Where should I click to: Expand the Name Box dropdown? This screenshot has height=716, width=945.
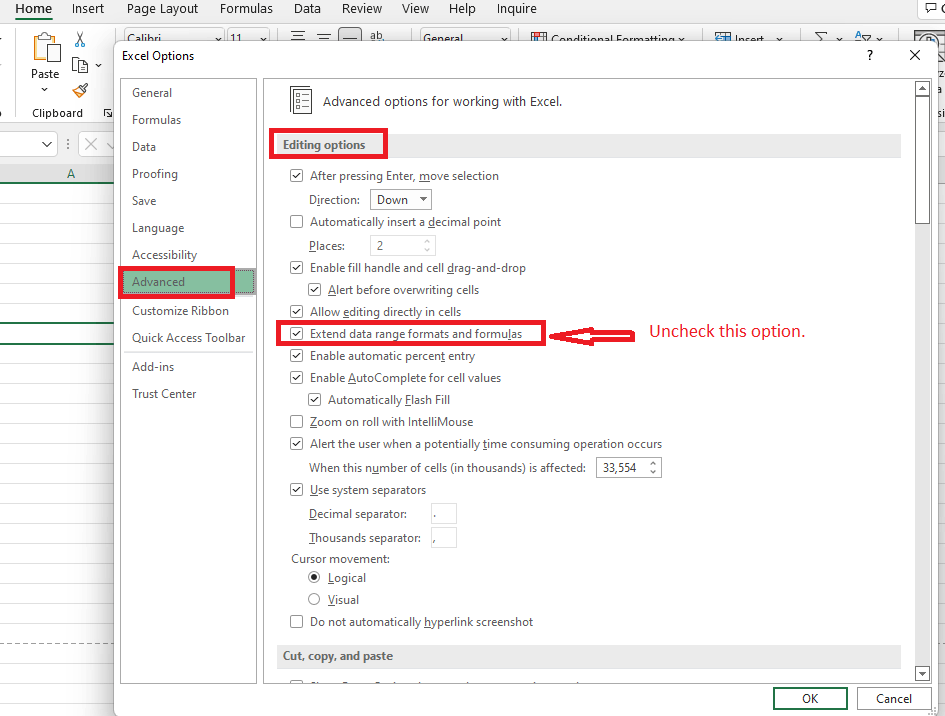pyautogui.click(x=46, y=144)
